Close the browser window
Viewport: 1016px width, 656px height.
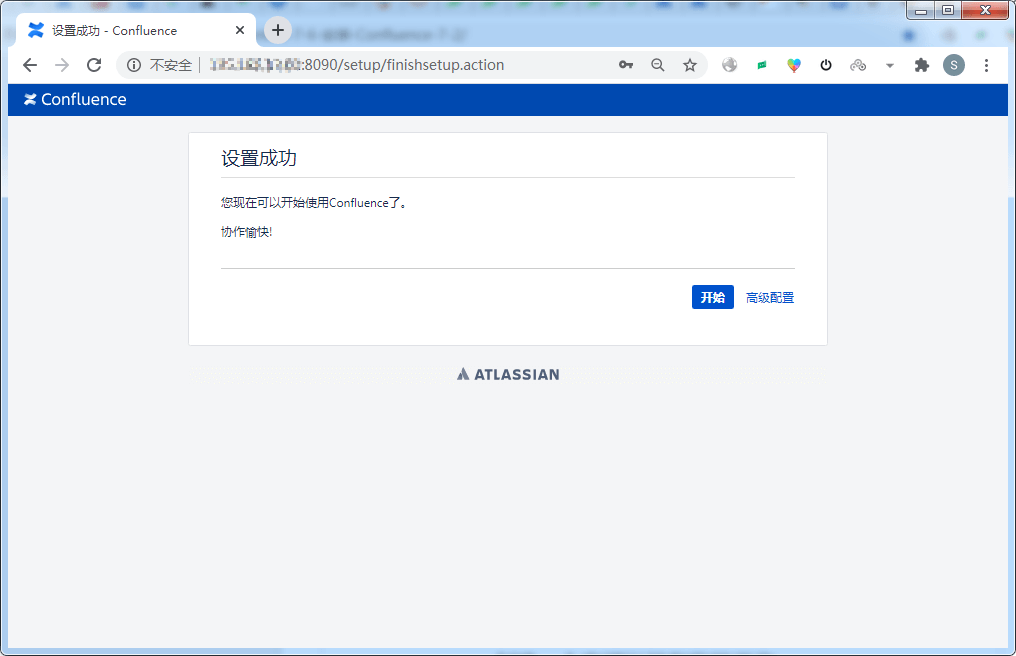click(x=985, y=10)
